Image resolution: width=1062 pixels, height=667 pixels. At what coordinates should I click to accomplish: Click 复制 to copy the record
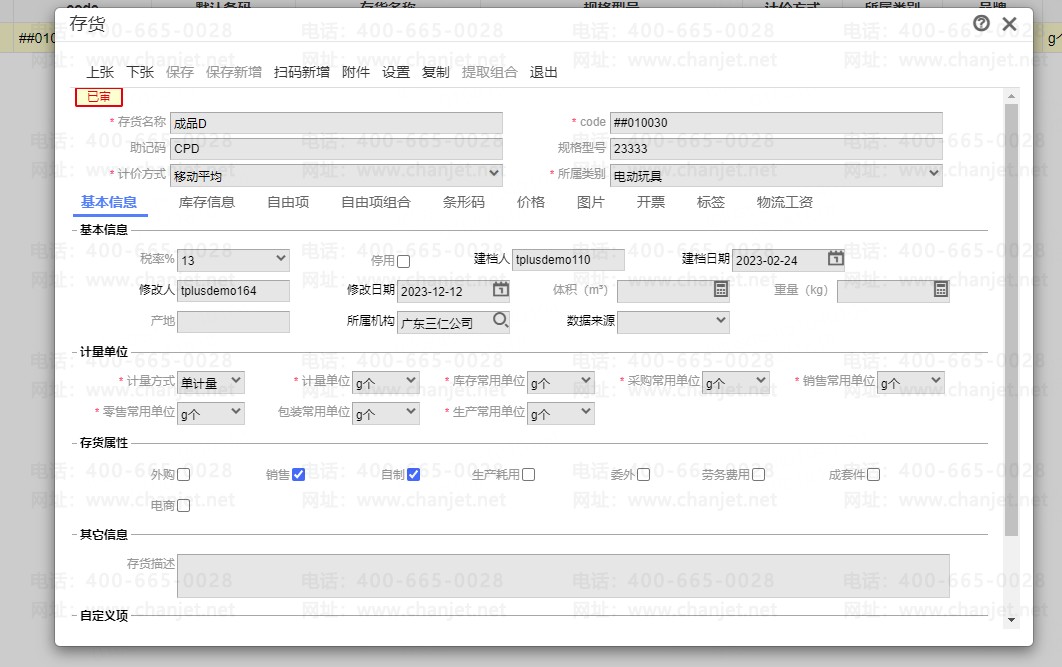point(436,72)
